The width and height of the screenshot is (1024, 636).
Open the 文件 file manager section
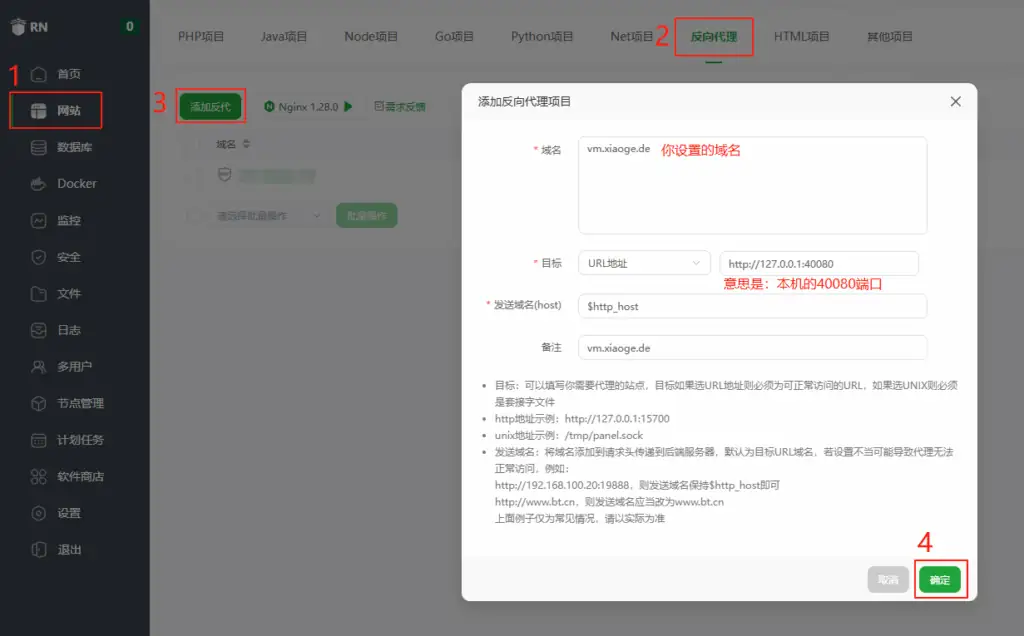point(68,294)
